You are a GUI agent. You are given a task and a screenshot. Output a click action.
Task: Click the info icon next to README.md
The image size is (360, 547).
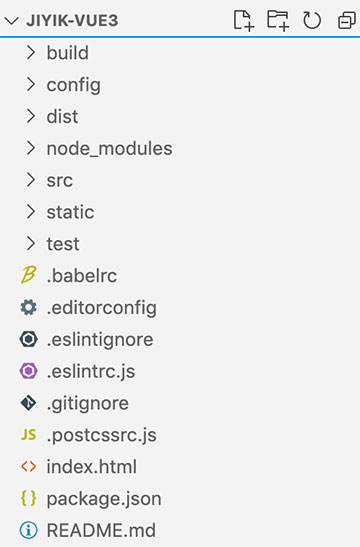28,530
